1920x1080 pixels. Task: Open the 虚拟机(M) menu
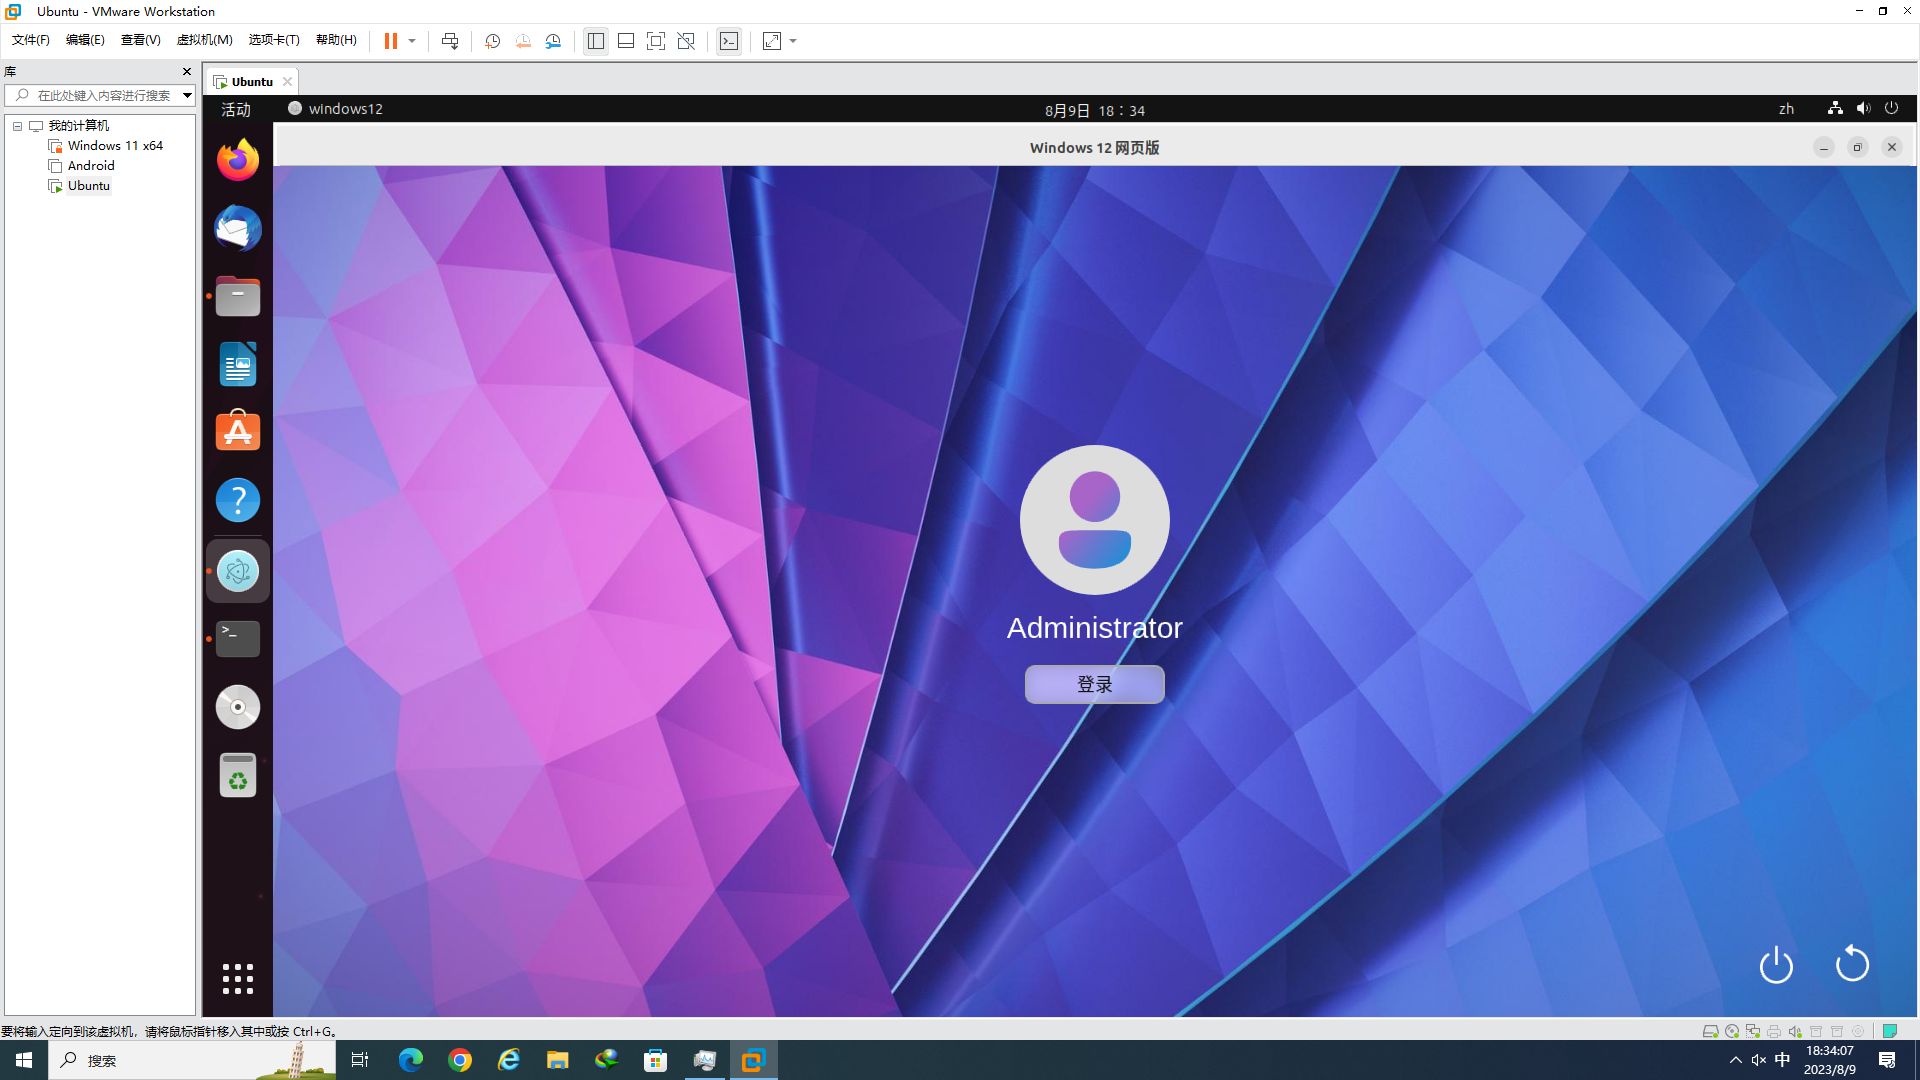204,40
